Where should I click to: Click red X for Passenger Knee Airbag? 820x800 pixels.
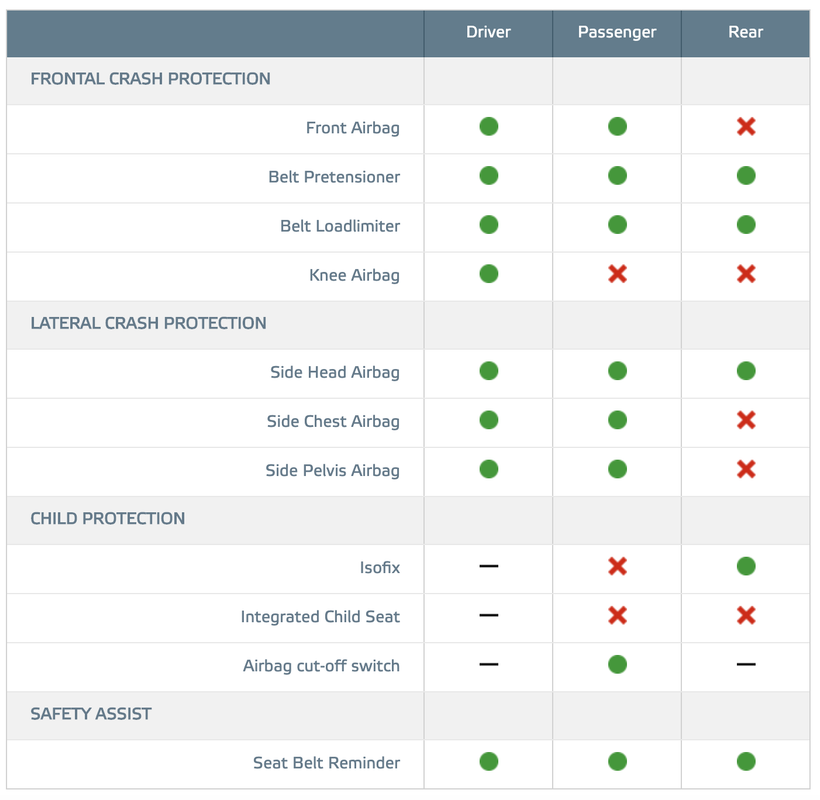tap(617, 273)
